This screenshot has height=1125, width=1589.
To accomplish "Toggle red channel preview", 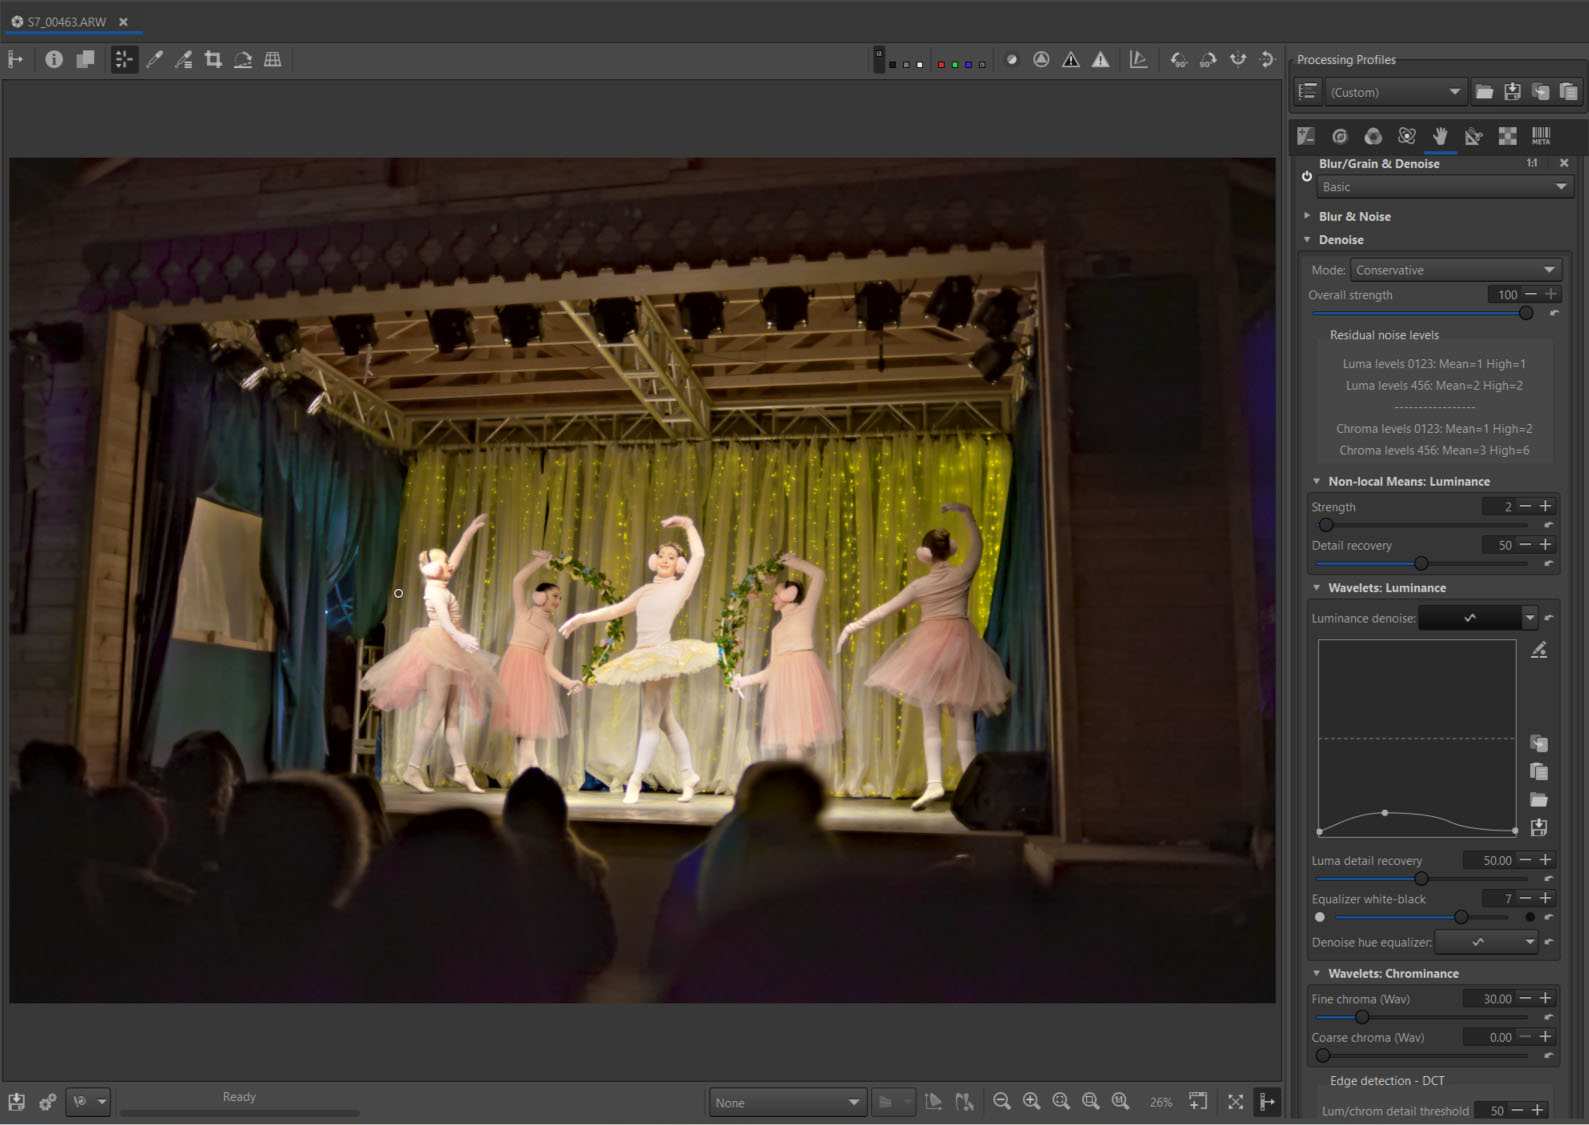I will (941, 65).
